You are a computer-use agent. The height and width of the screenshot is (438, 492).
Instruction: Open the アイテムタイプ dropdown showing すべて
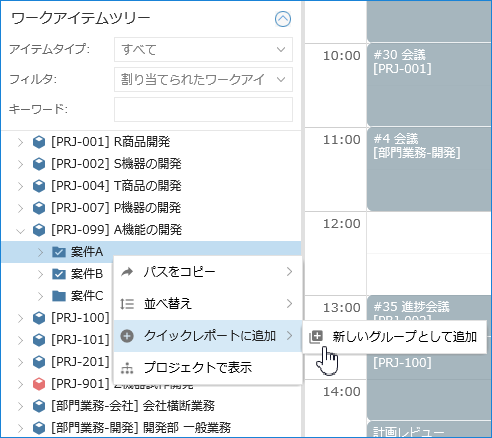203,50
